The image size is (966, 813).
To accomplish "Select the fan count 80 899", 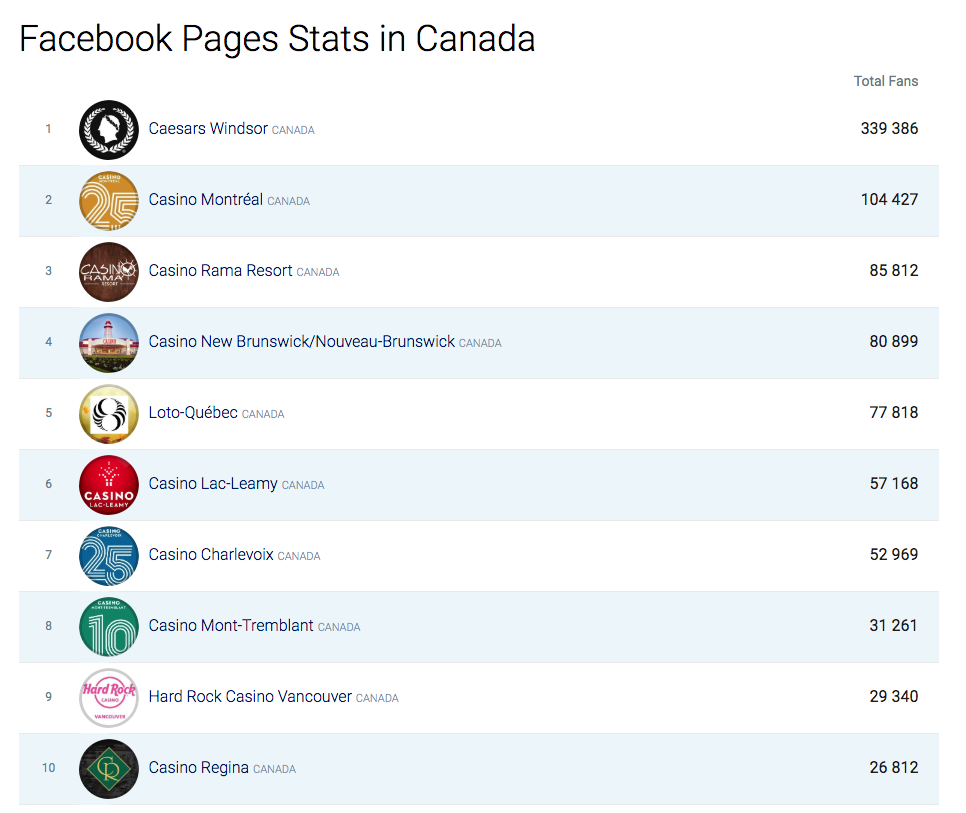I will click(893, 341).
